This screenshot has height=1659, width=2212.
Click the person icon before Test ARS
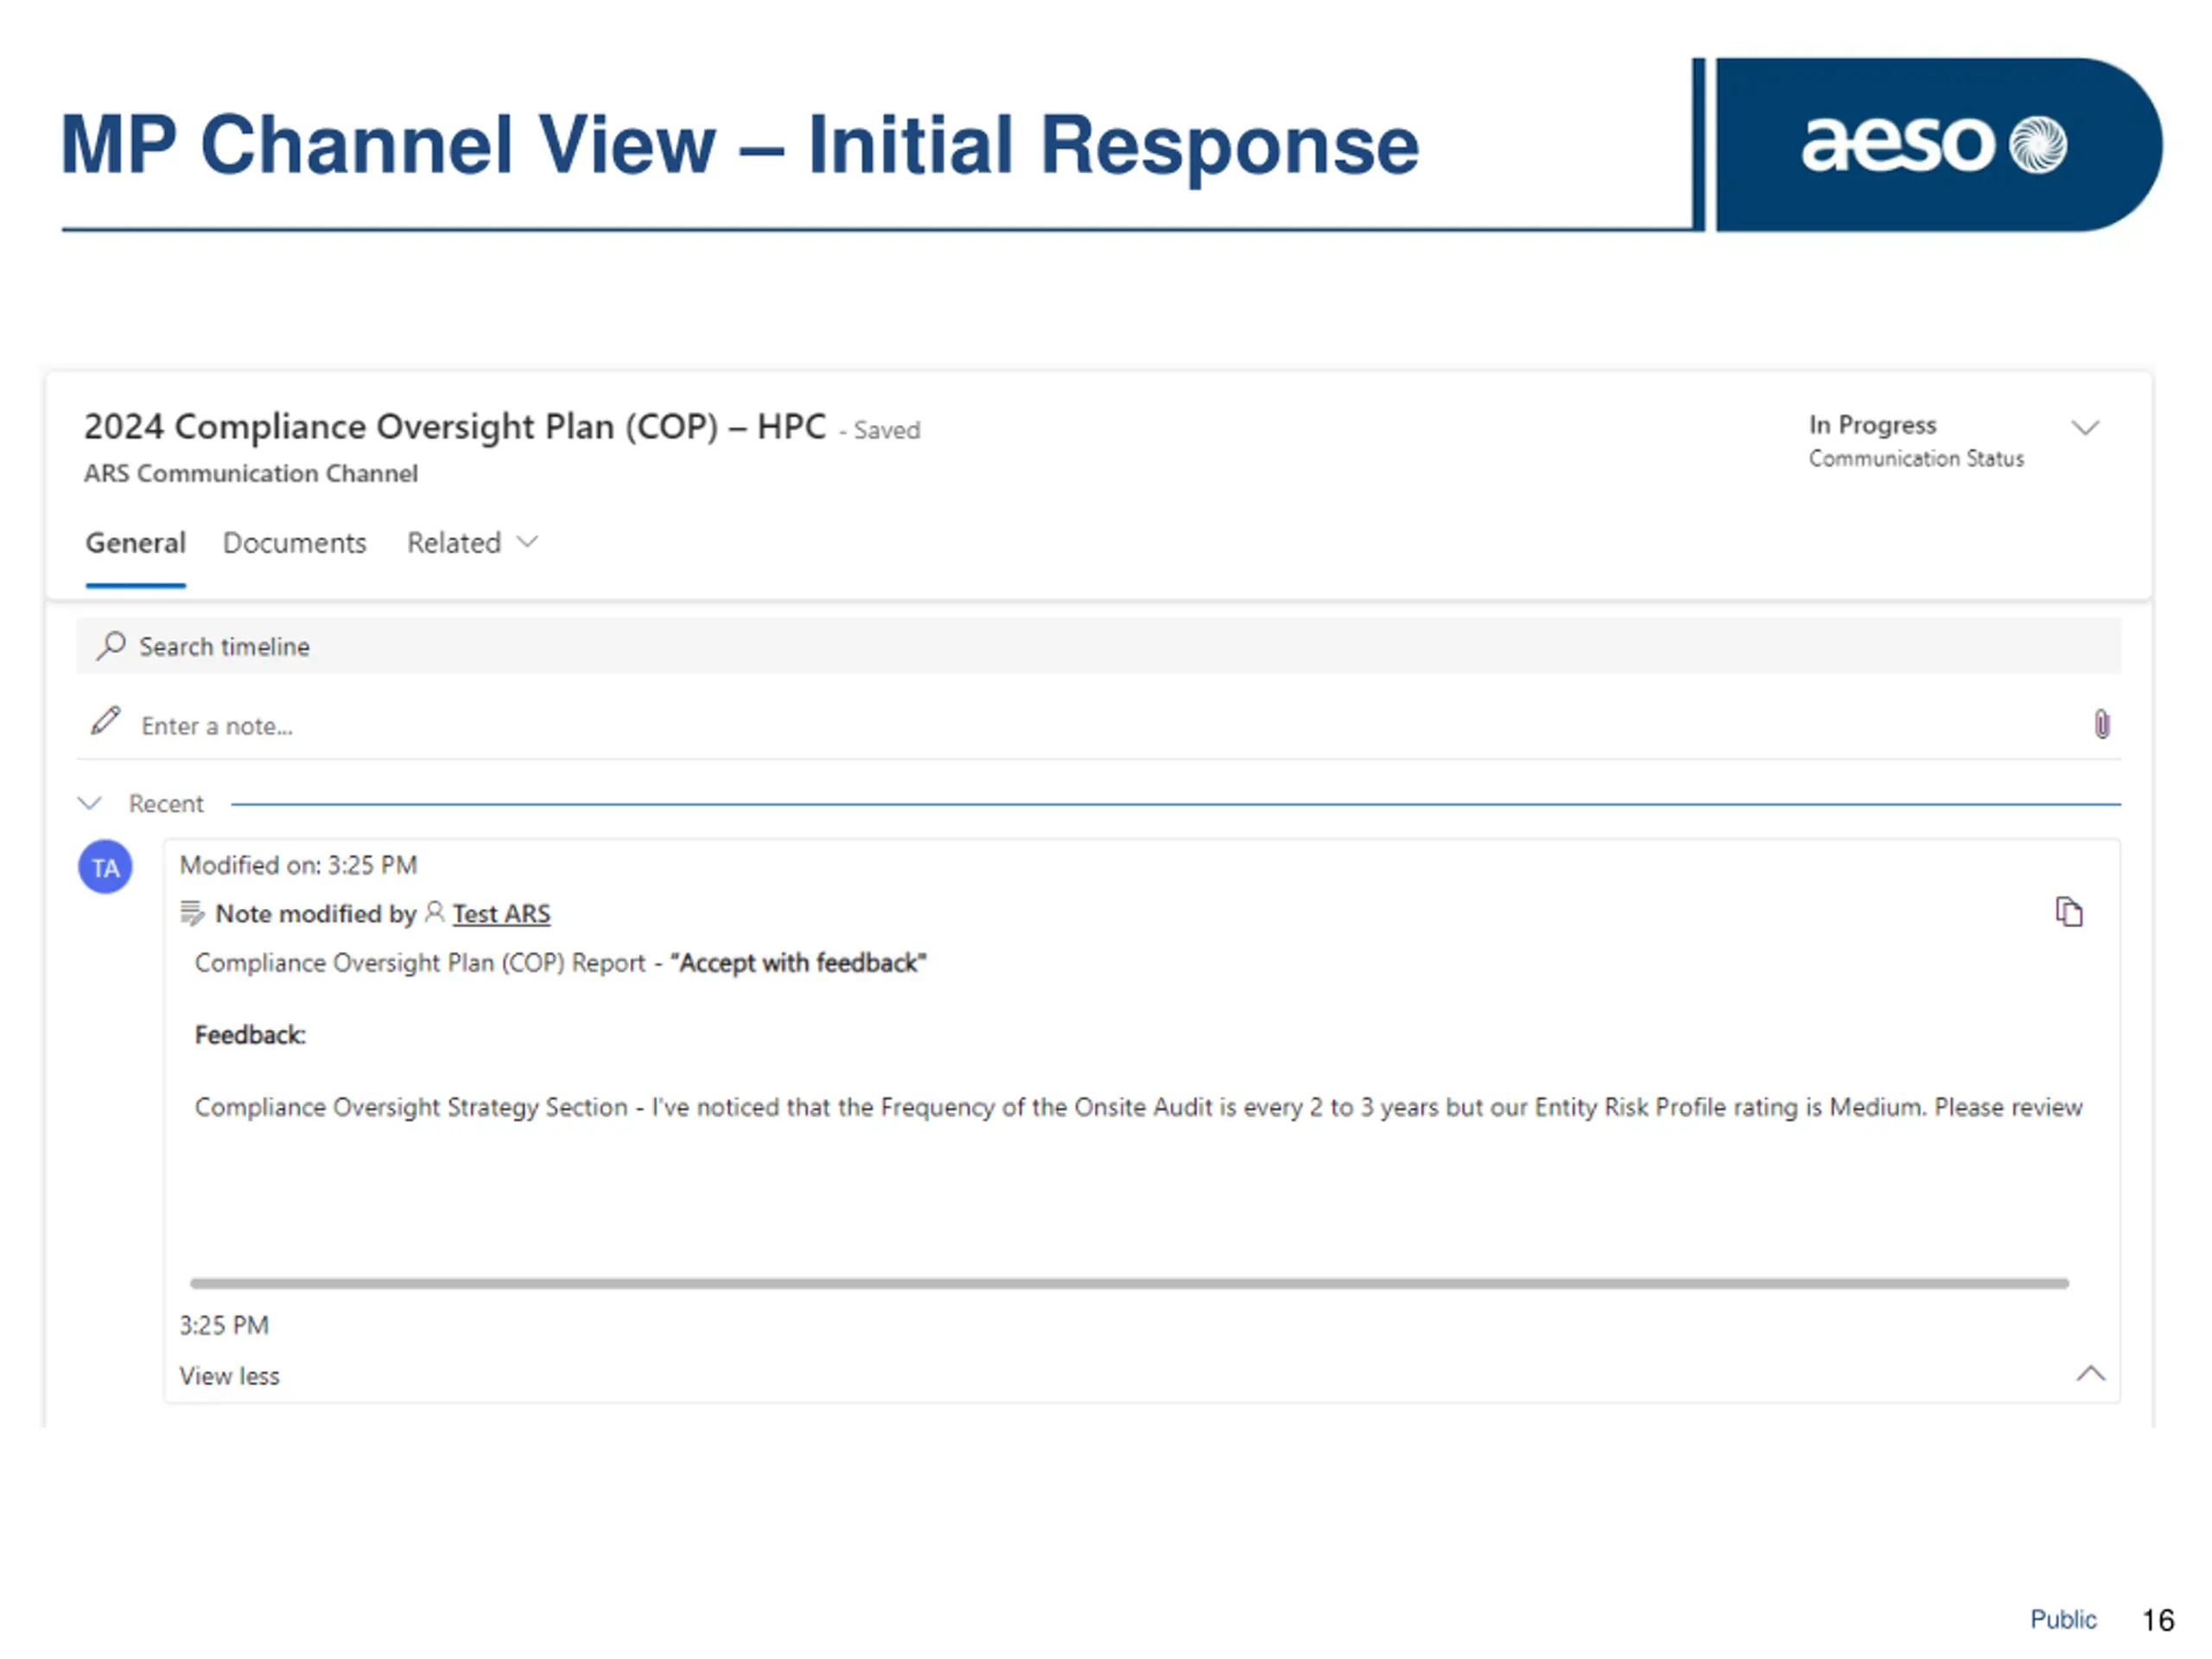[434, 912]
